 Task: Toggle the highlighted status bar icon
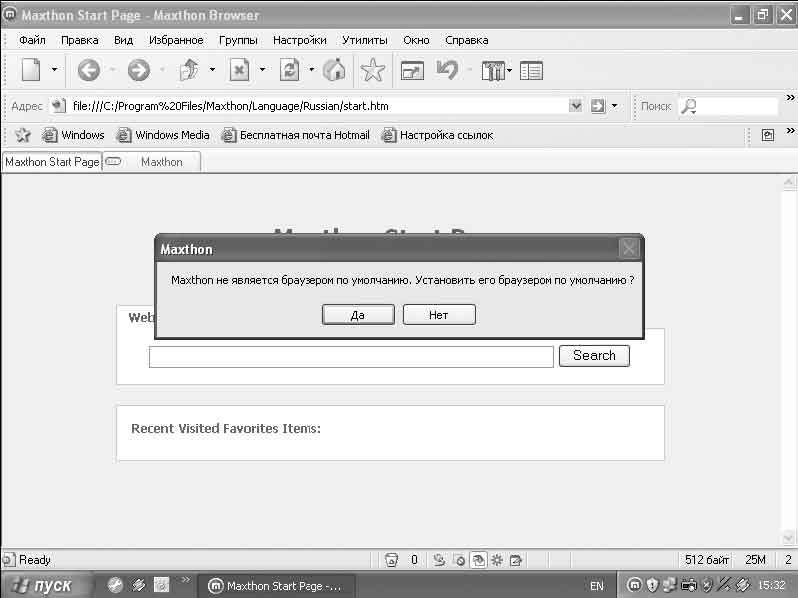click(478, 560)
